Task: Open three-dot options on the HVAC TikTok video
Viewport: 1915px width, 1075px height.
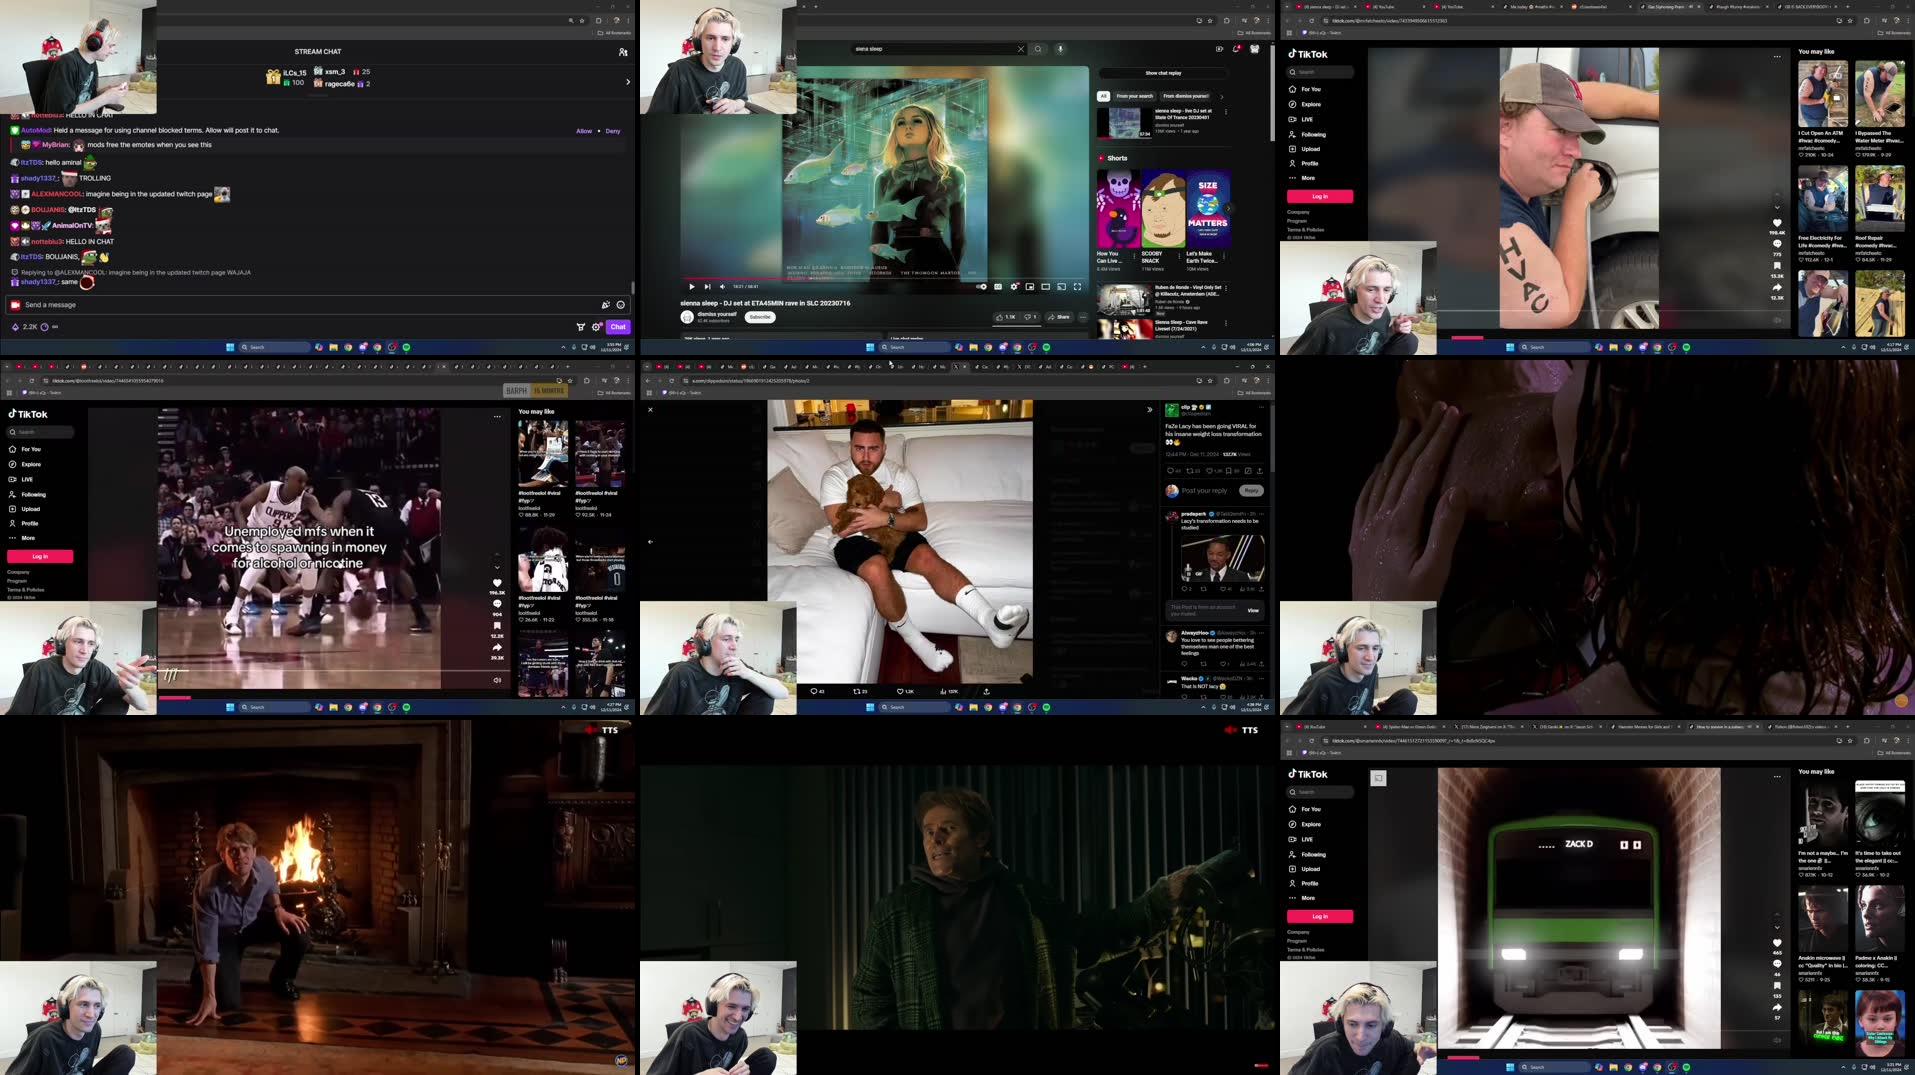Action: [1777, 57]
